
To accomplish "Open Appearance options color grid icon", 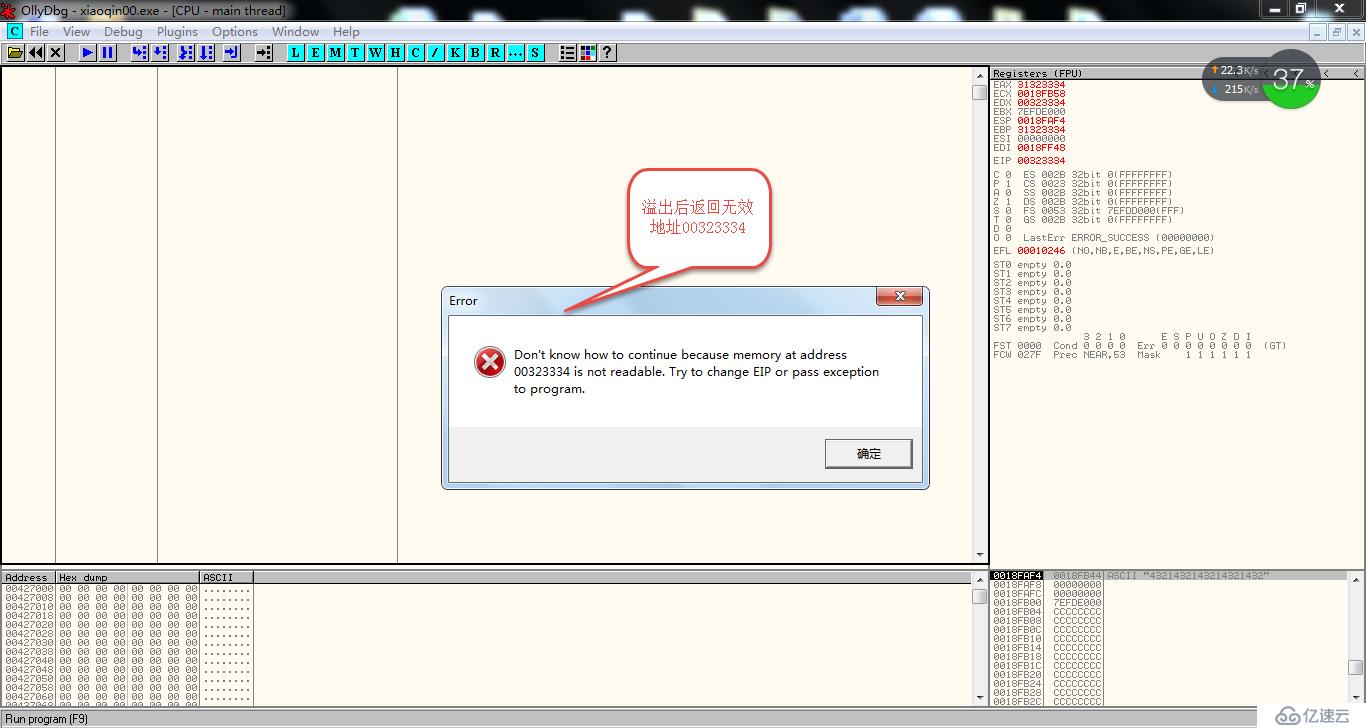I will point(588,53).
